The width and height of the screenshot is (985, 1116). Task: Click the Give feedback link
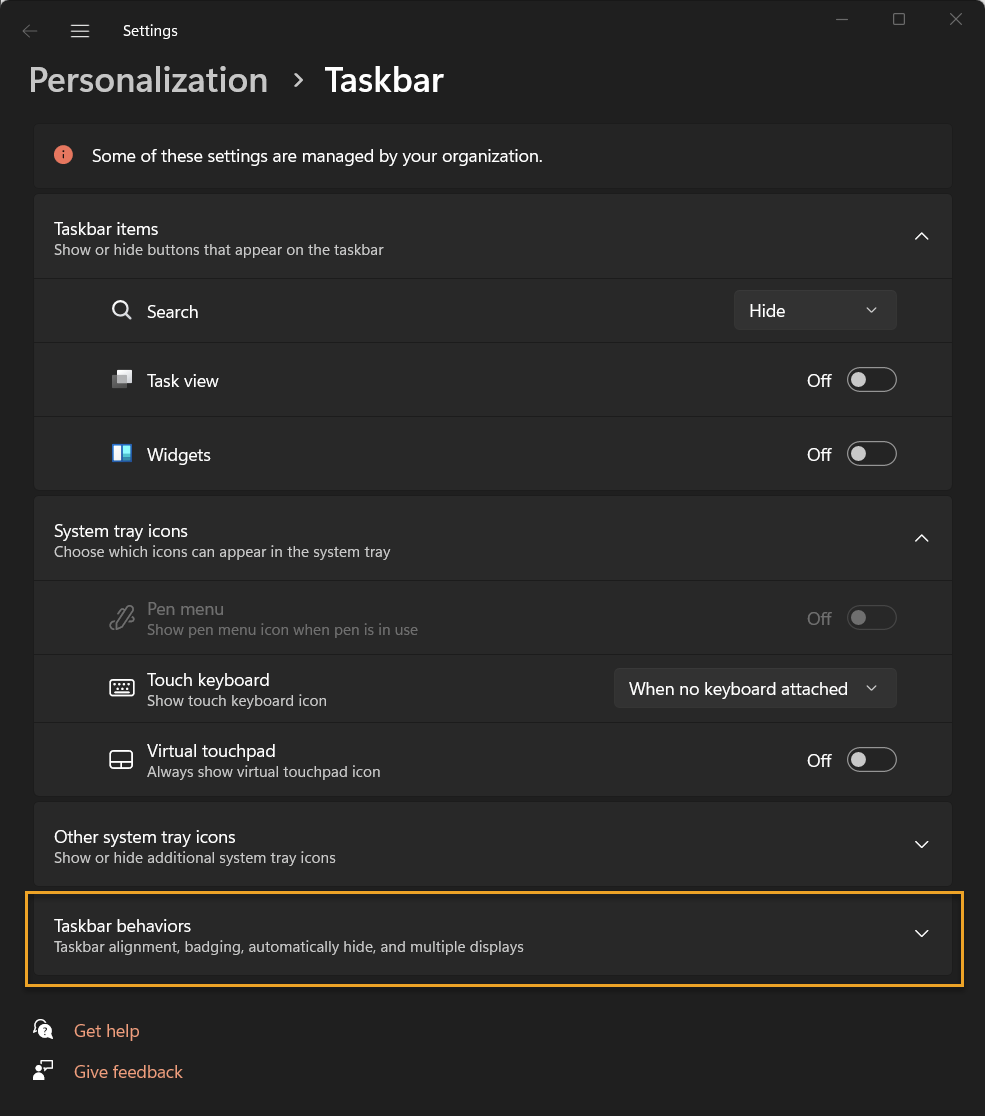point(128,1072)
